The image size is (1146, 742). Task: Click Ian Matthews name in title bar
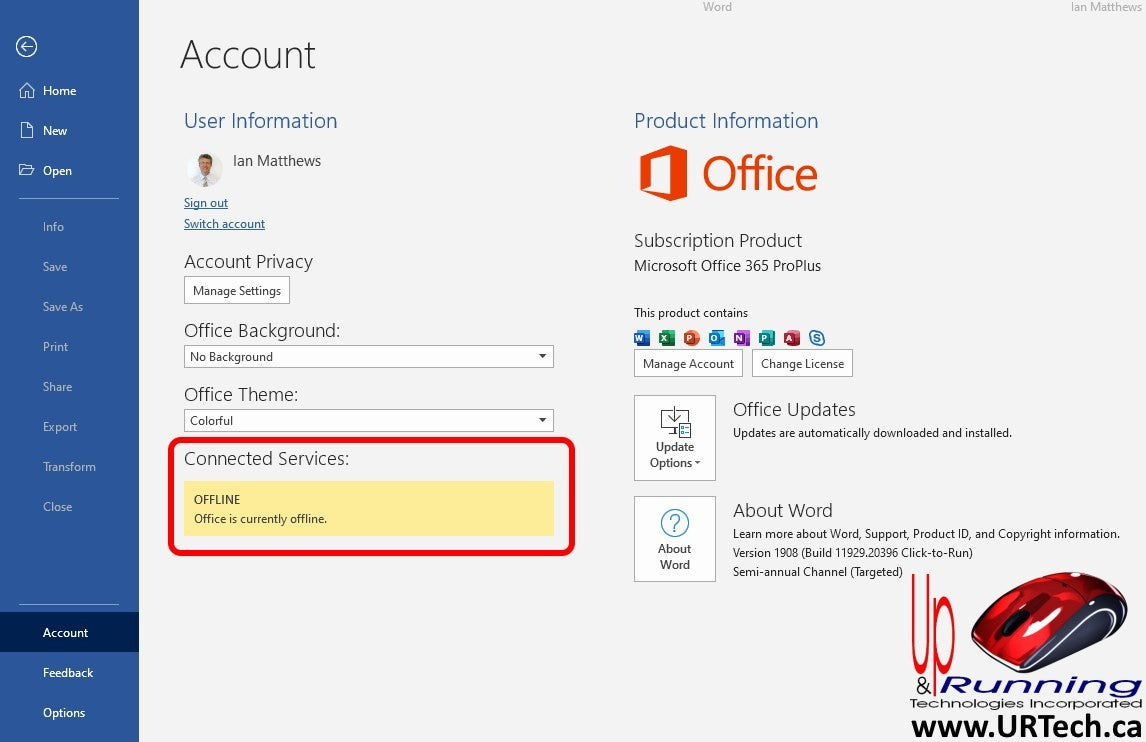tap(1107, 7)
